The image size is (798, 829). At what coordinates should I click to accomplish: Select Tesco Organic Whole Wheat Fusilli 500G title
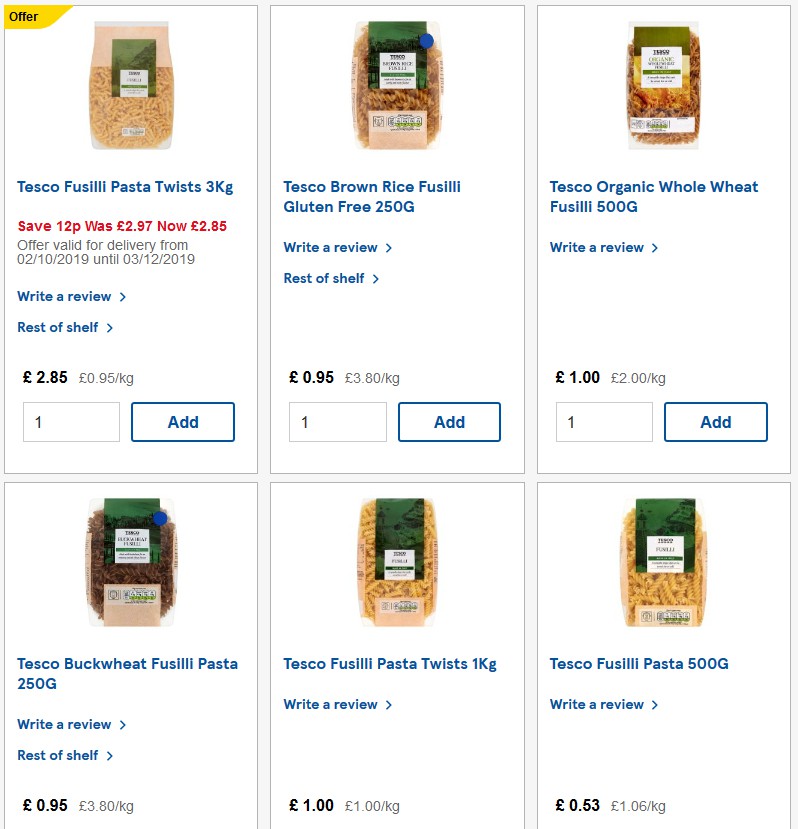point(653,196)
